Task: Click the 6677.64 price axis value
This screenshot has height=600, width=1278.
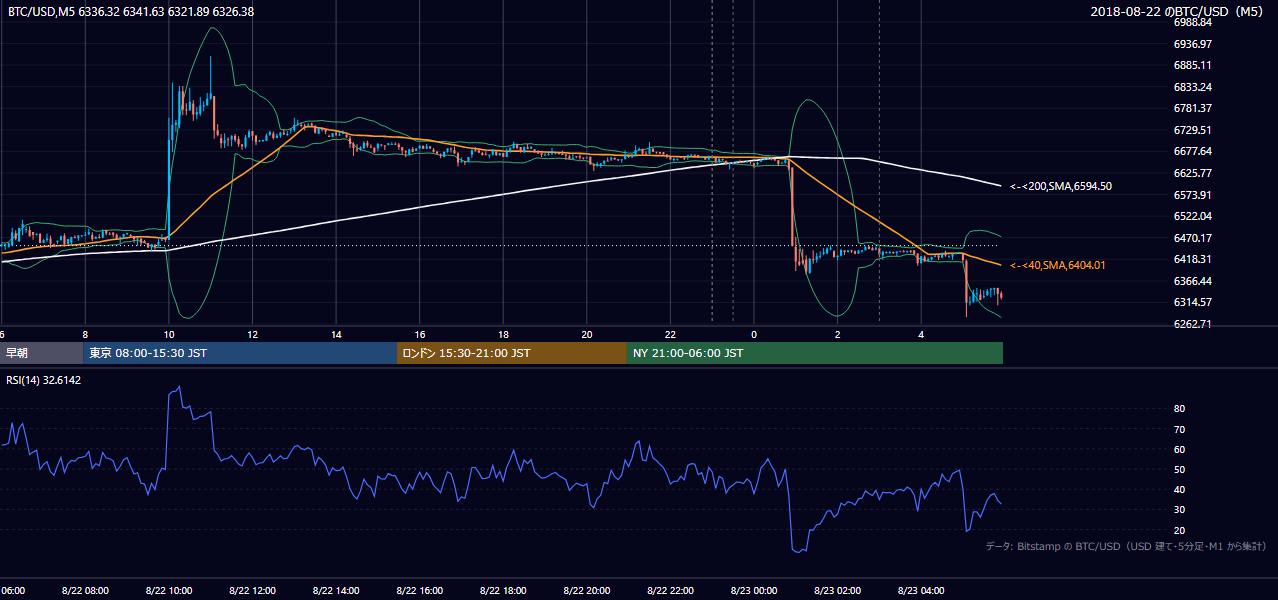Action: (x=1192, y=151)
